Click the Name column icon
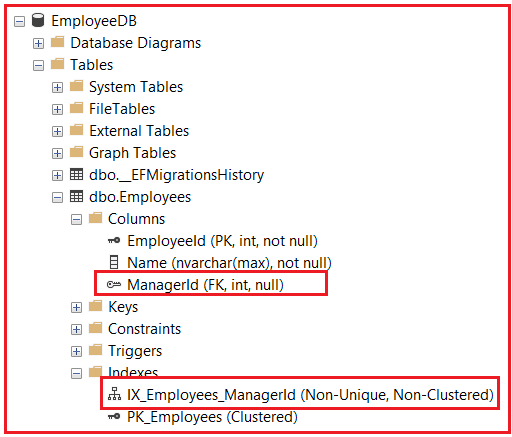This screenshot has width=512, height=437. 114,262
